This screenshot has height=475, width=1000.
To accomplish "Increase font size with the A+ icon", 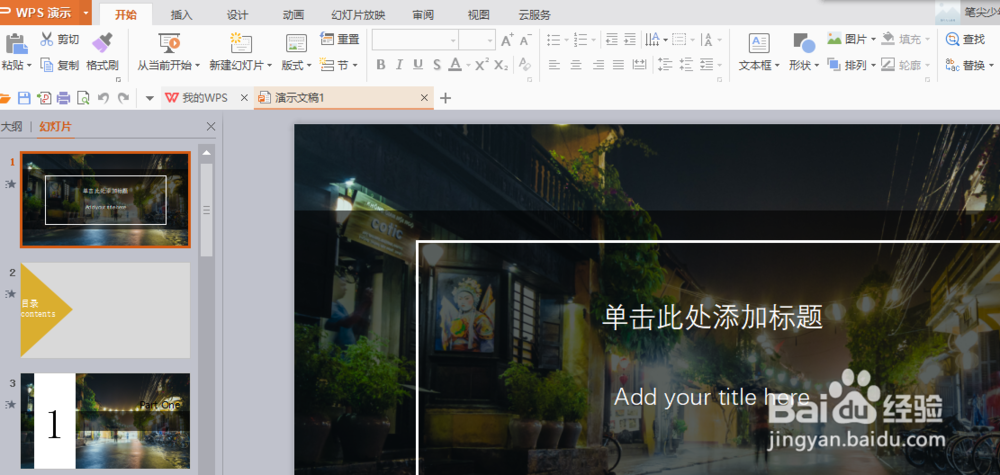I will (x=507, y=40).
